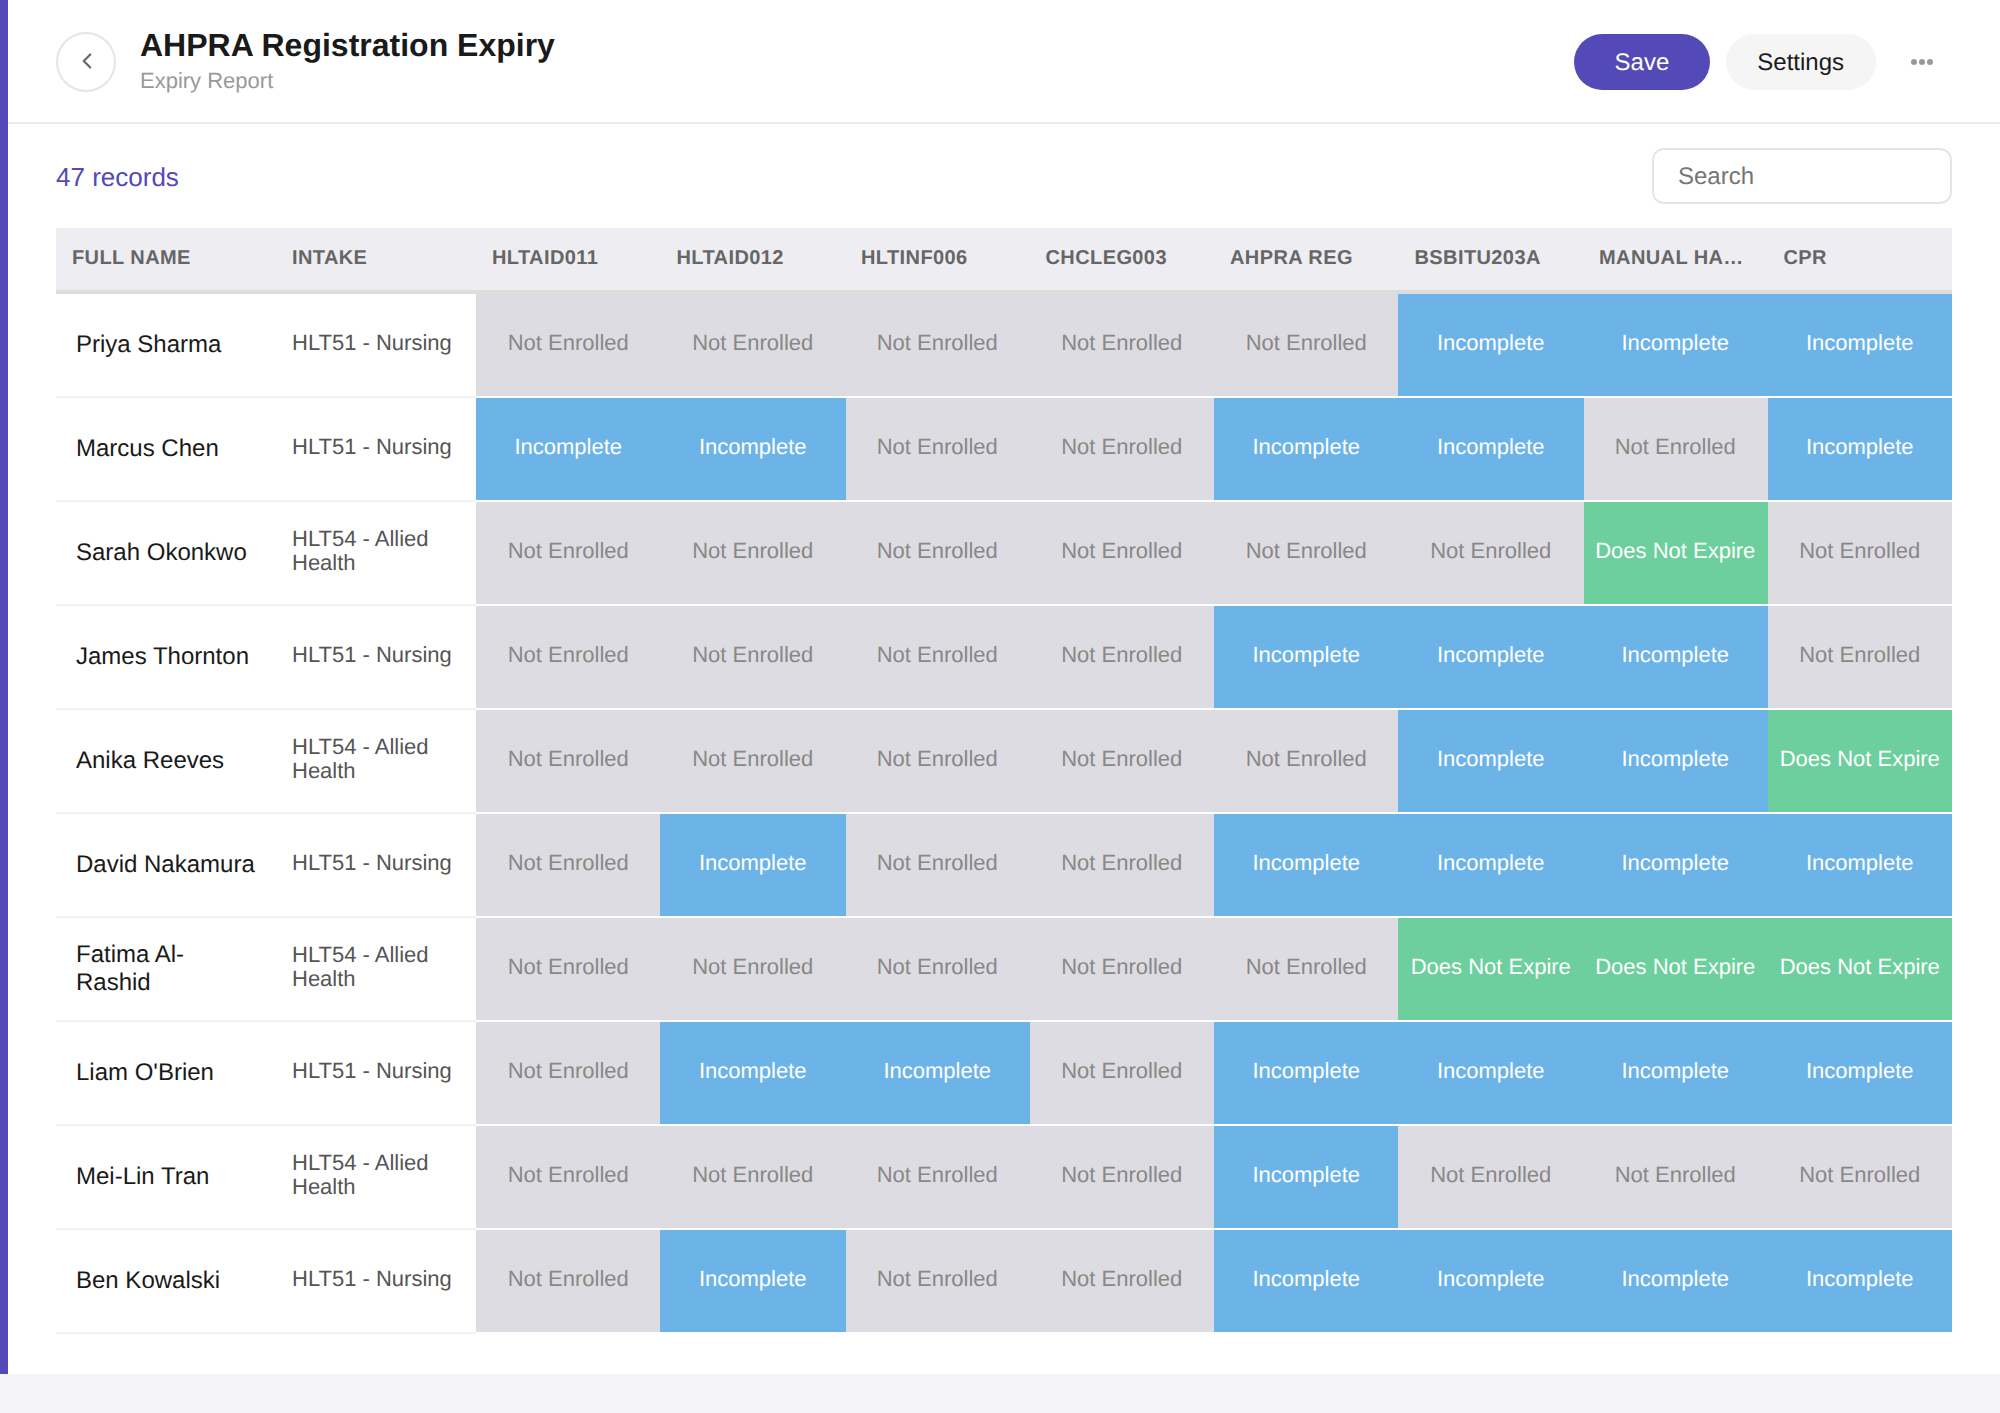Viewport: 2000px width, 1413px height.
Task: Click Ben Kowalski's CPR Incomplete cell
Action: [x=1859, y=1280]
